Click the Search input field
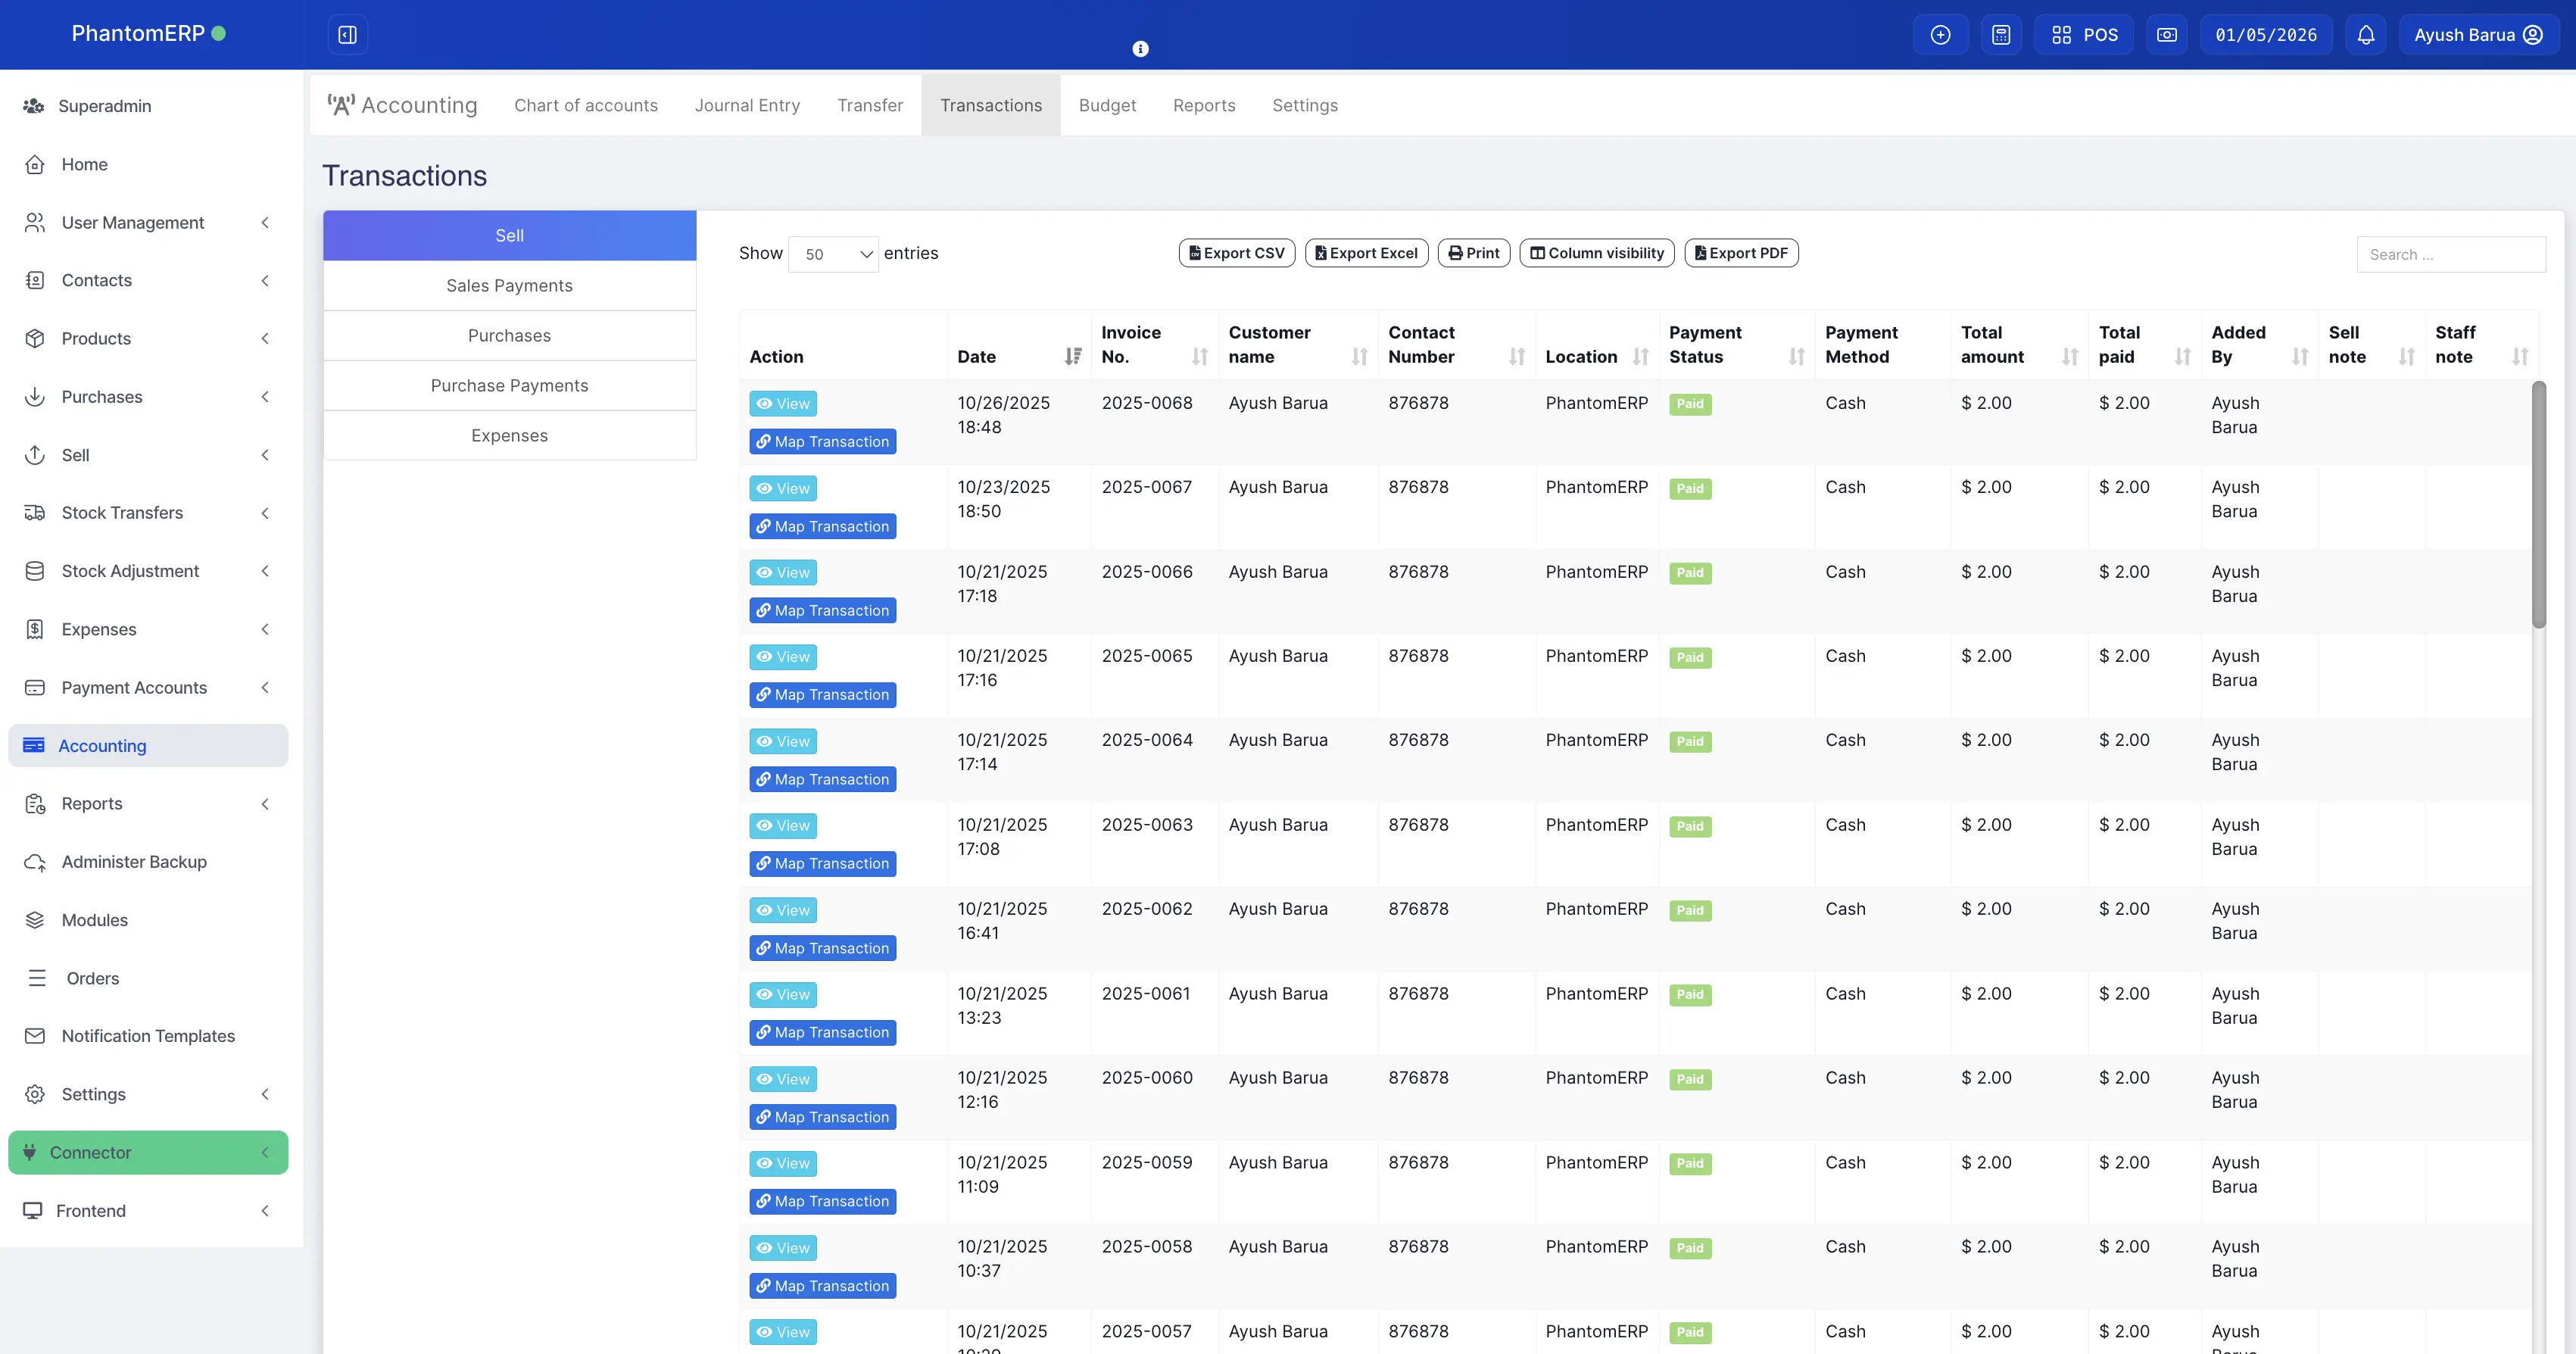This screenshot has width=2576, height=1354. tap(2450, 254)
